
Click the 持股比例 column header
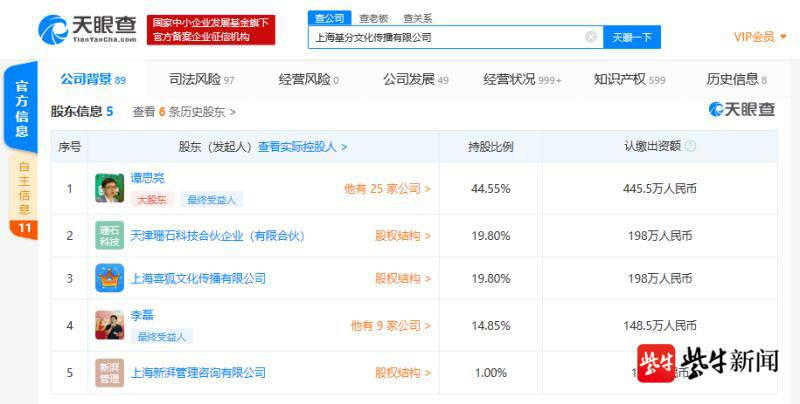point(491,147)
